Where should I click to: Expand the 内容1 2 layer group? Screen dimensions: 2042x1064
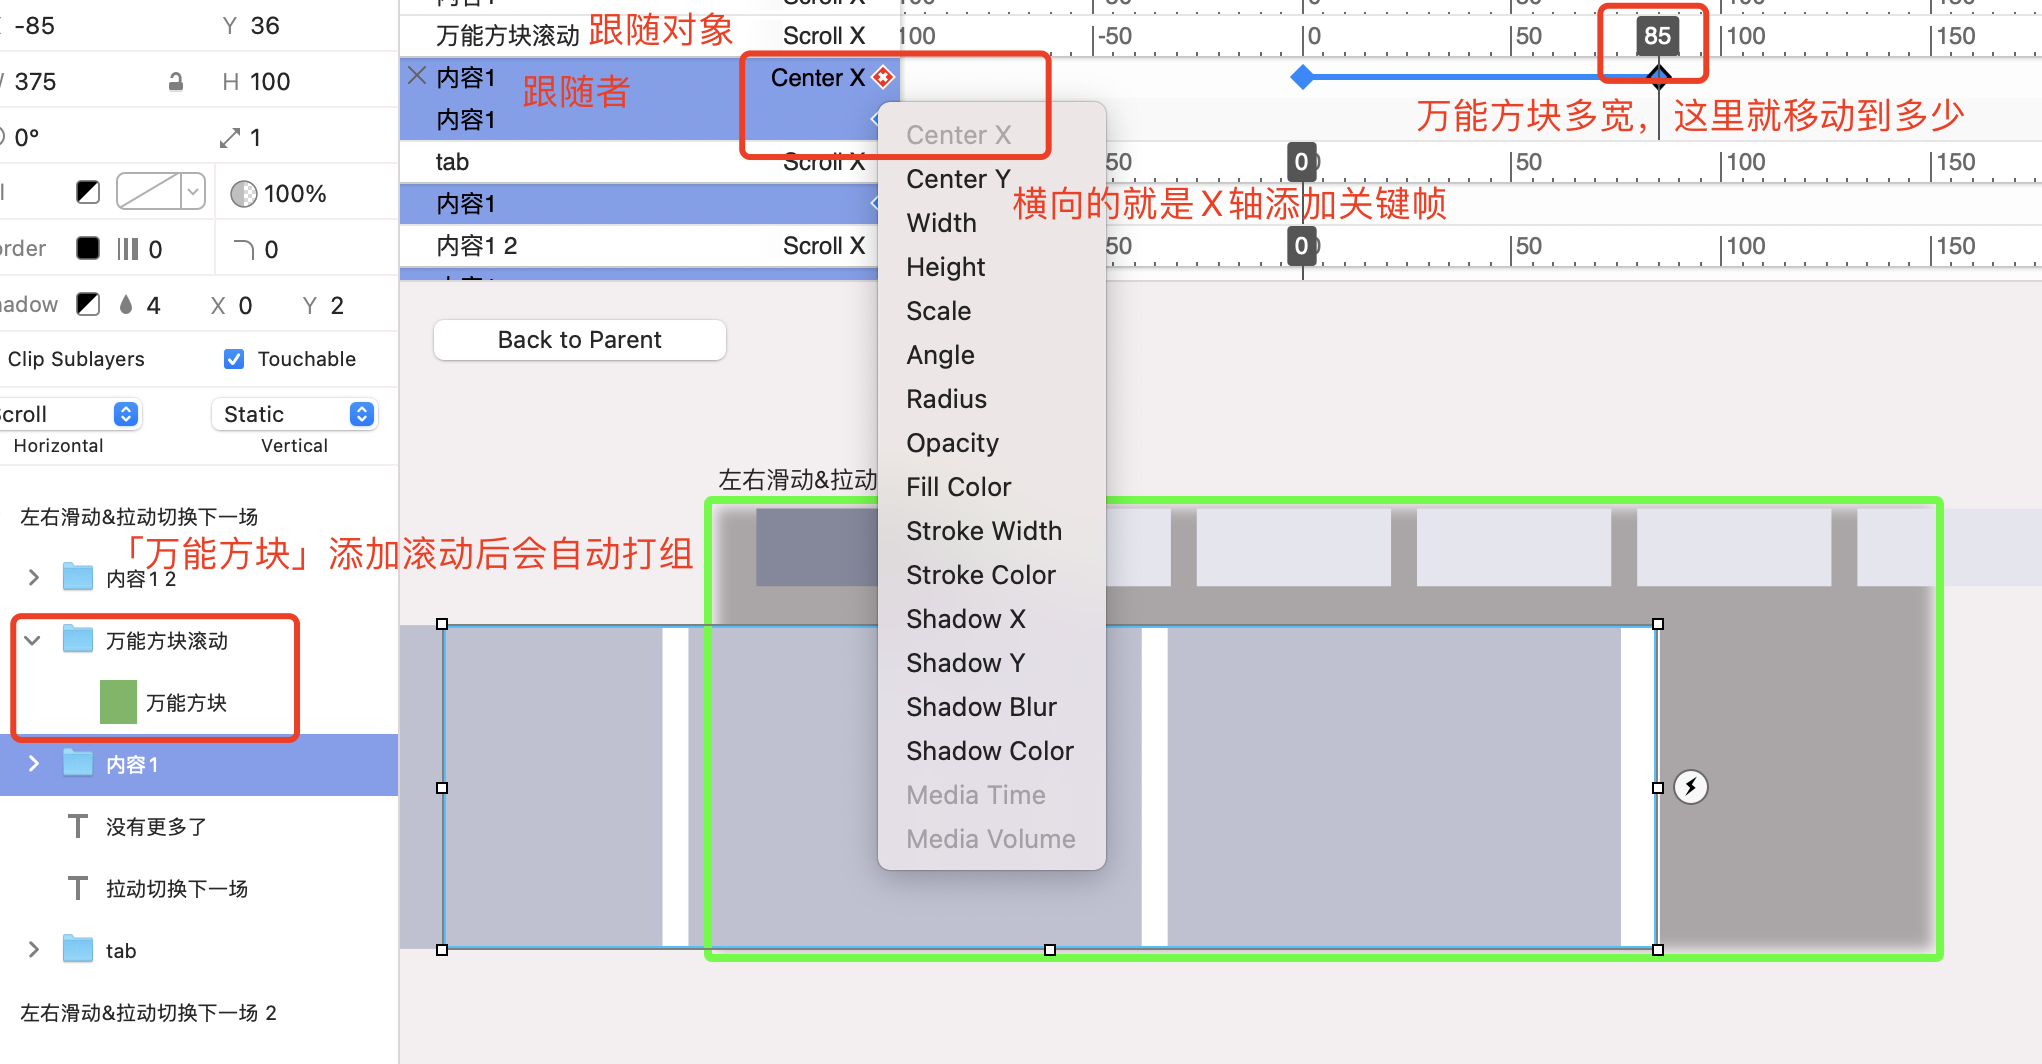34,577
